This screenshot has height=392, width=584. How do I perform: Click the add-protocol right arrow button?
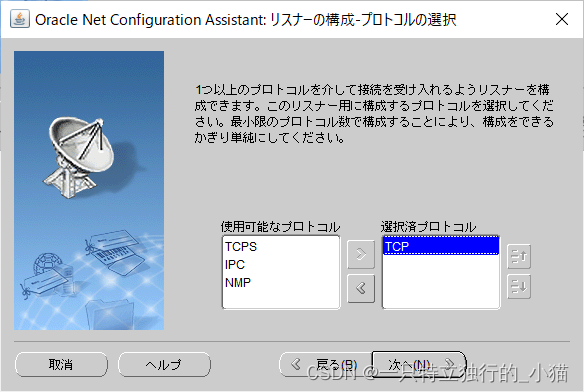click(x=361, y=255)
